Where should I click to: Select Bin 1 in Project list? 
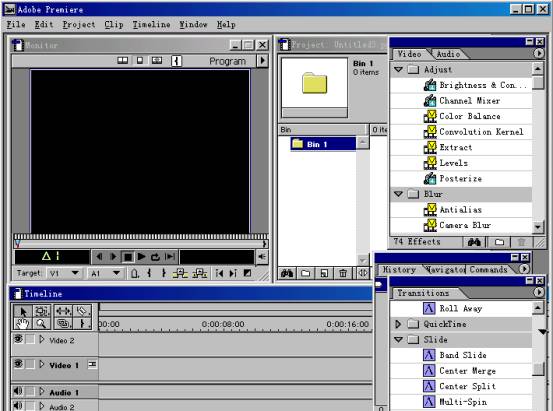click(323, 144)
